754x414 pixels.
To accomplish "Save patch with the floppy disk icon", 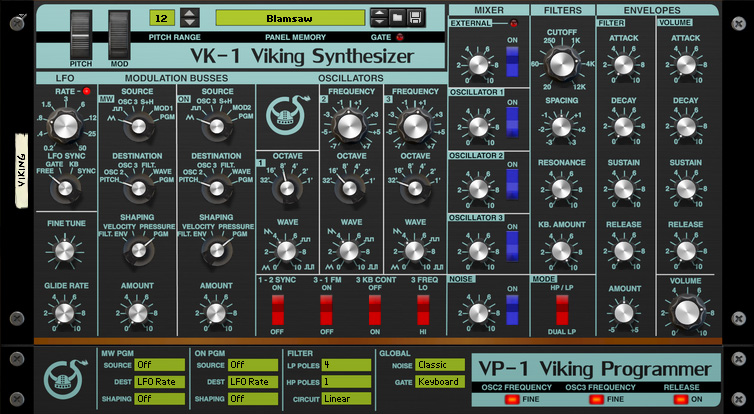I will (x=415, y=18).
